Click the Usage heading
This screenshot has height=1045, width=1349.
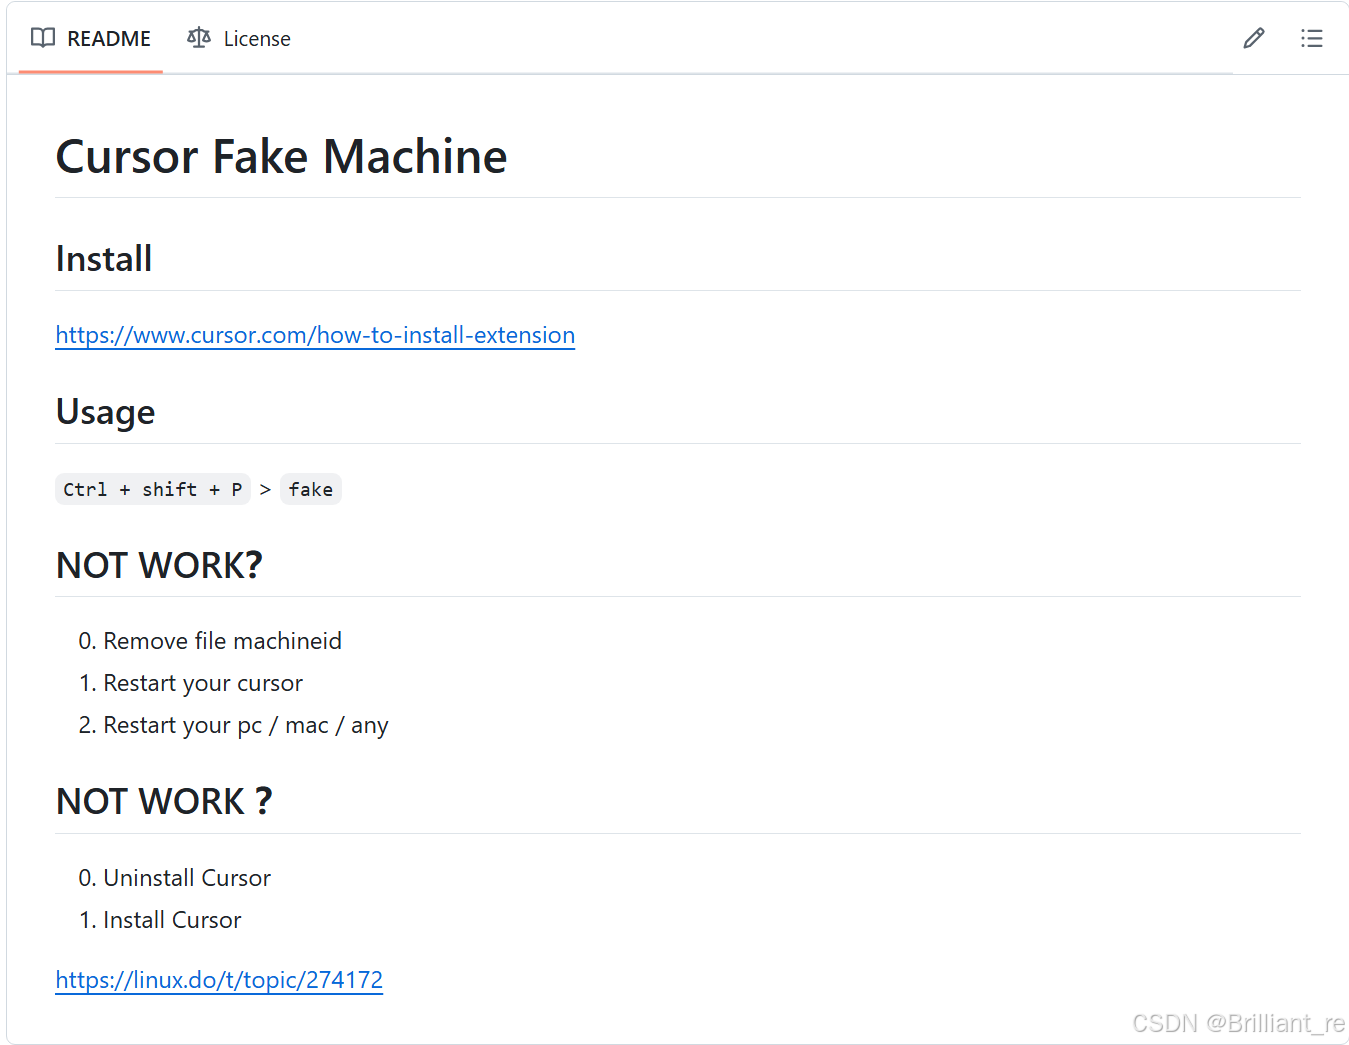(106, 412)
